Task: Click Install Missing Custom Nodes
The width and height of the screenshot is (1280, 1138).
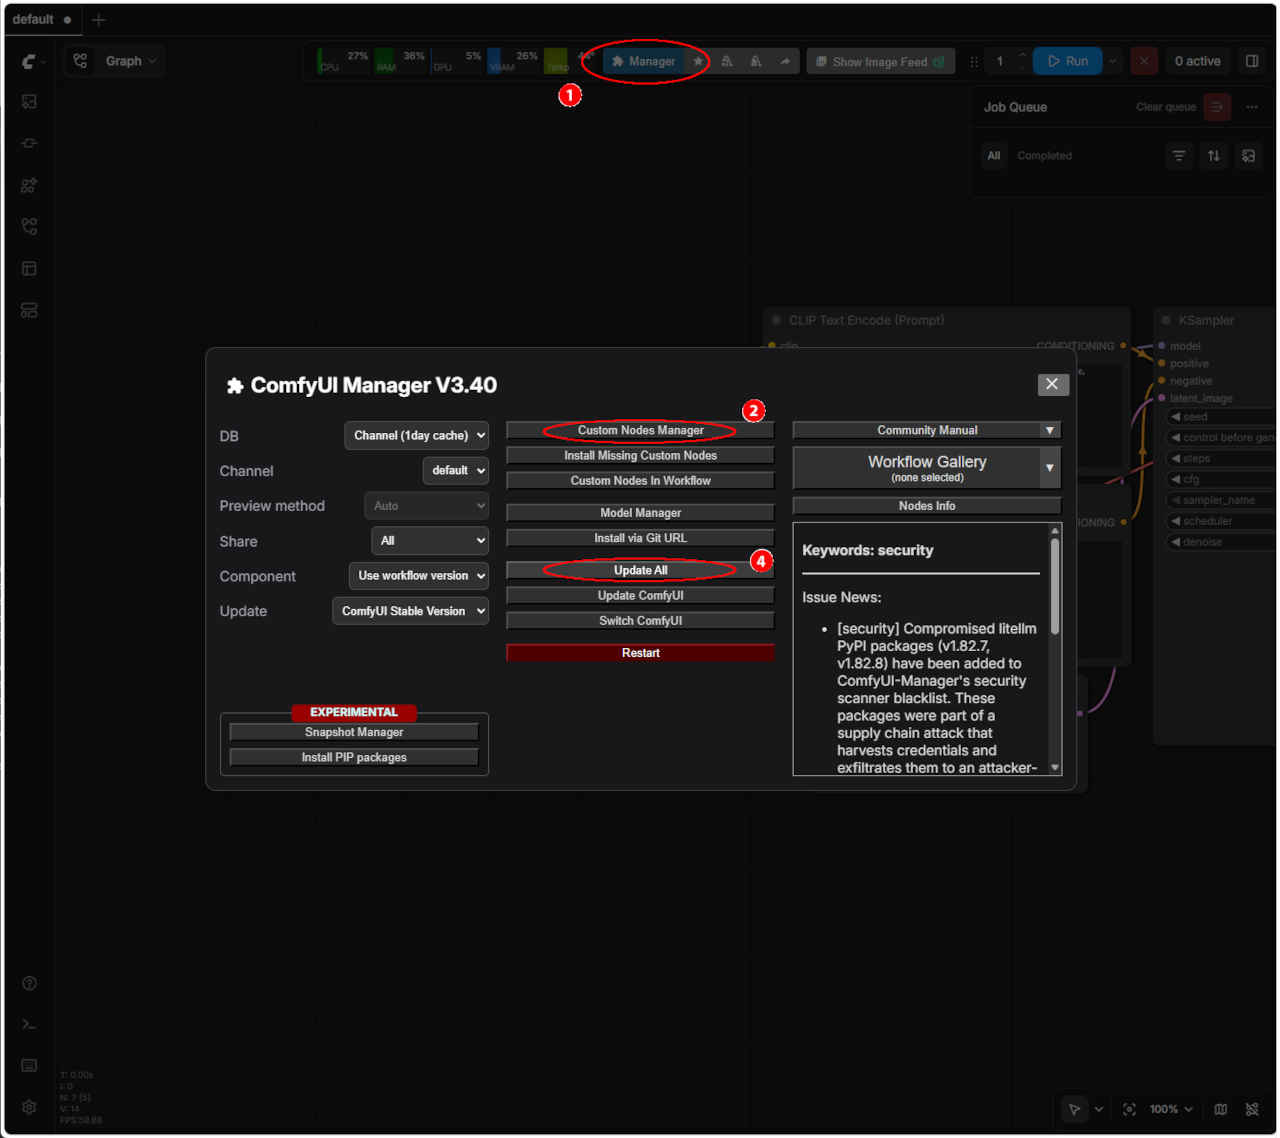Action: click(640, 455)
